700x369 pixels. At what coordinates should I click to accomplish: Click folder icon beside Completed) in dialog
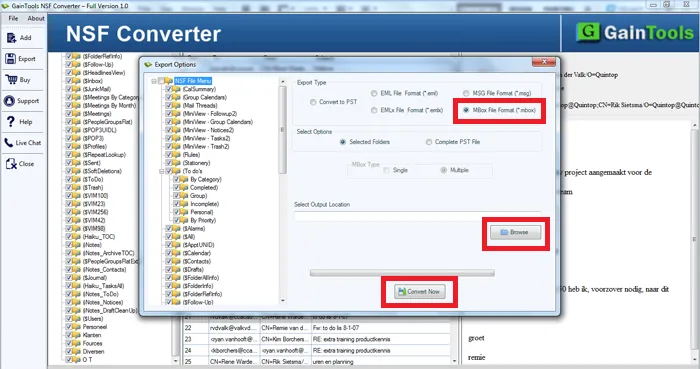coord(185,187)
